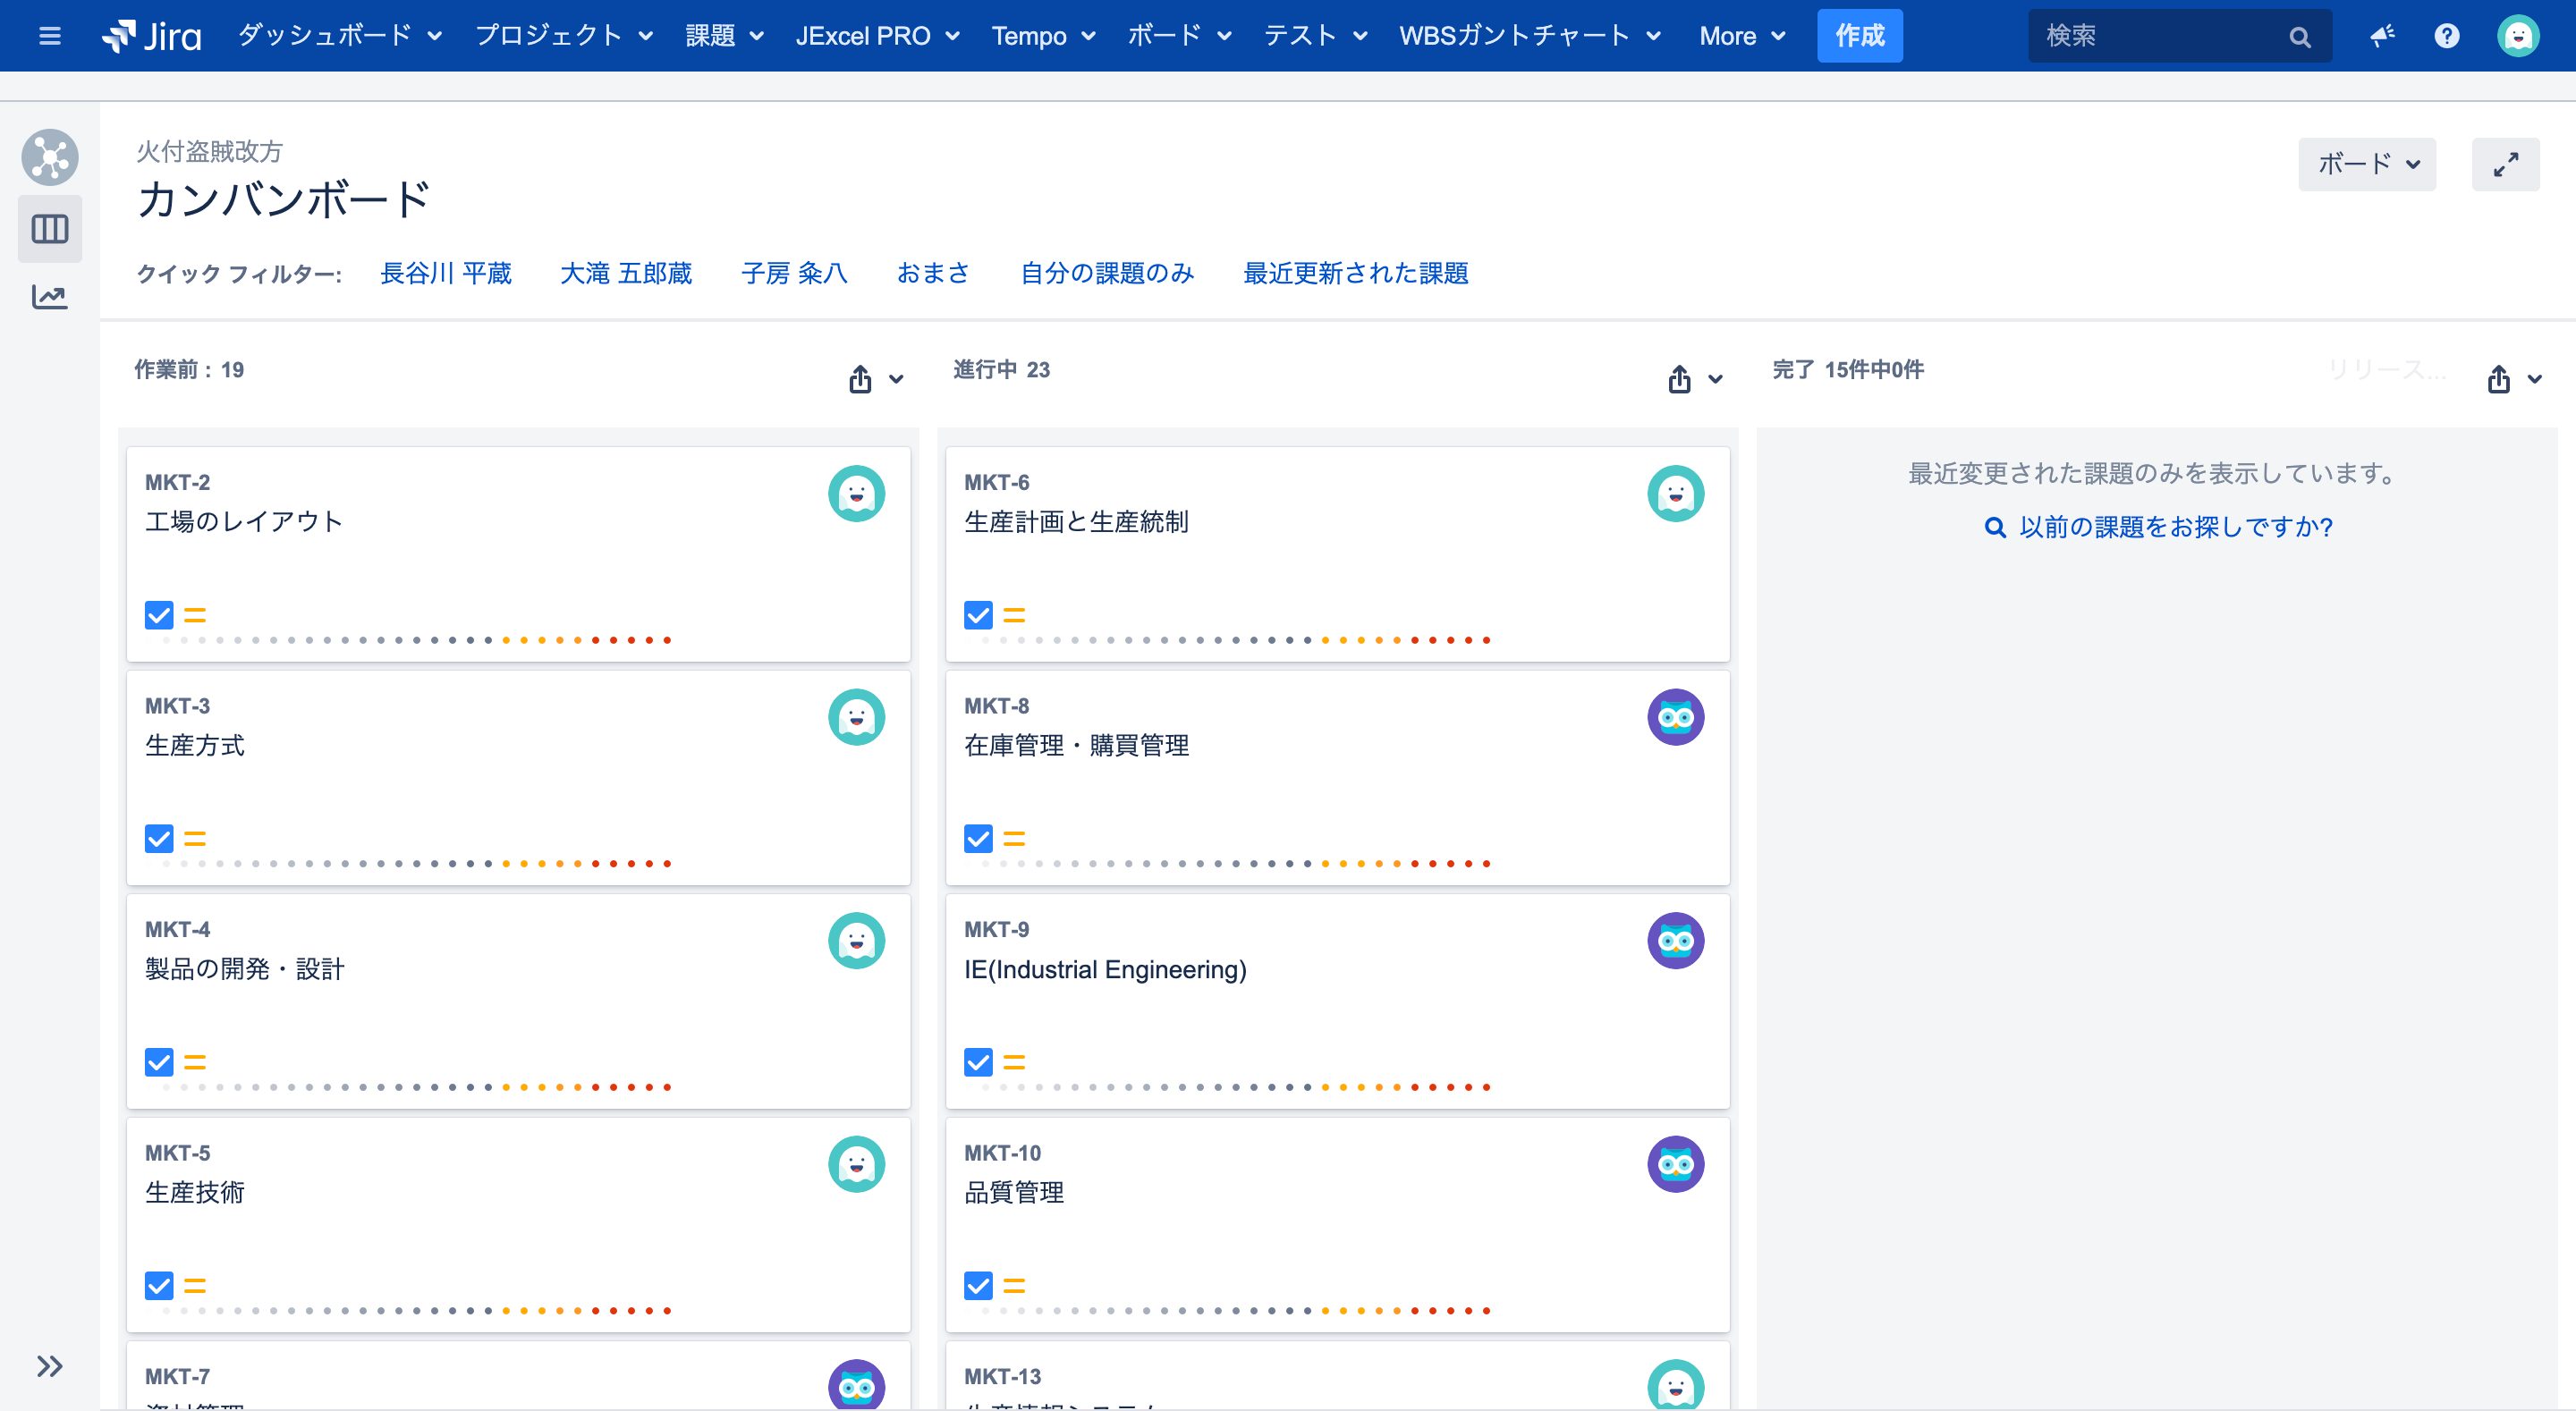The image size is (2576, 1411).
Task: Open the 課題 dropdown menu
Action: point(724,36)
